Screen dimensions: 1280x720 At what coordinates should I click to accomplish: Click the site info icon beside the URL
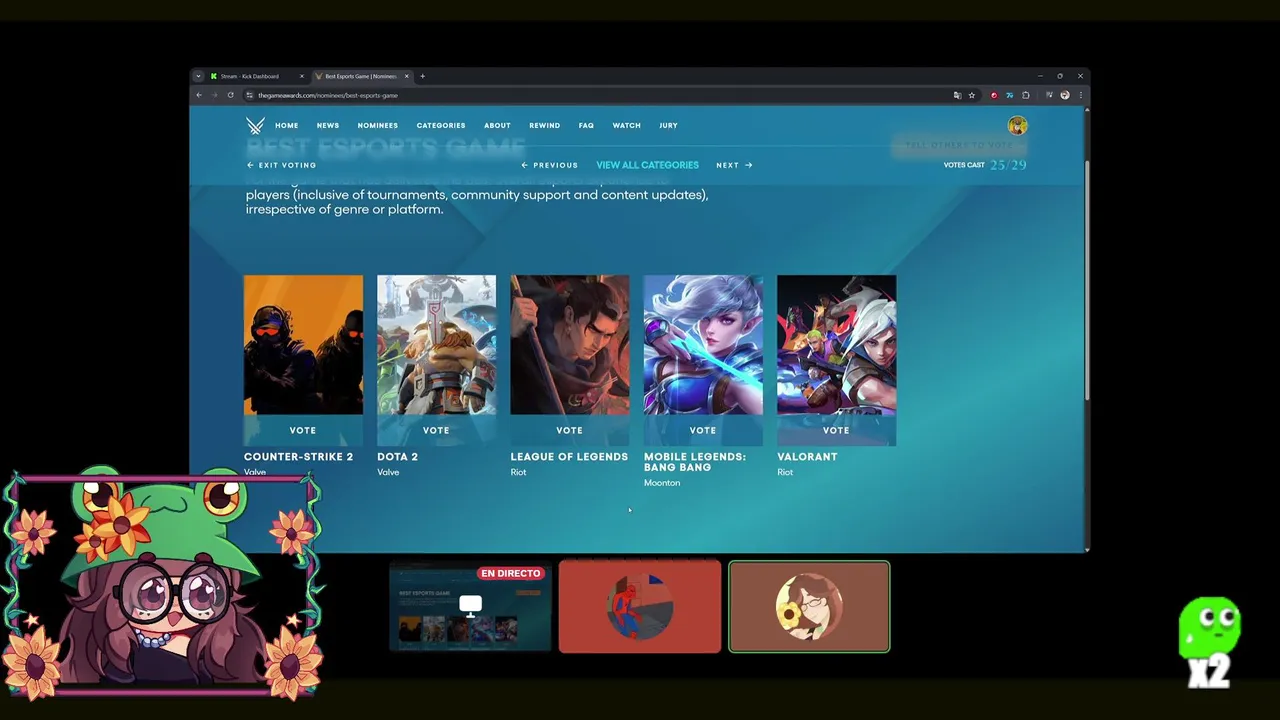tap(249, 95)
